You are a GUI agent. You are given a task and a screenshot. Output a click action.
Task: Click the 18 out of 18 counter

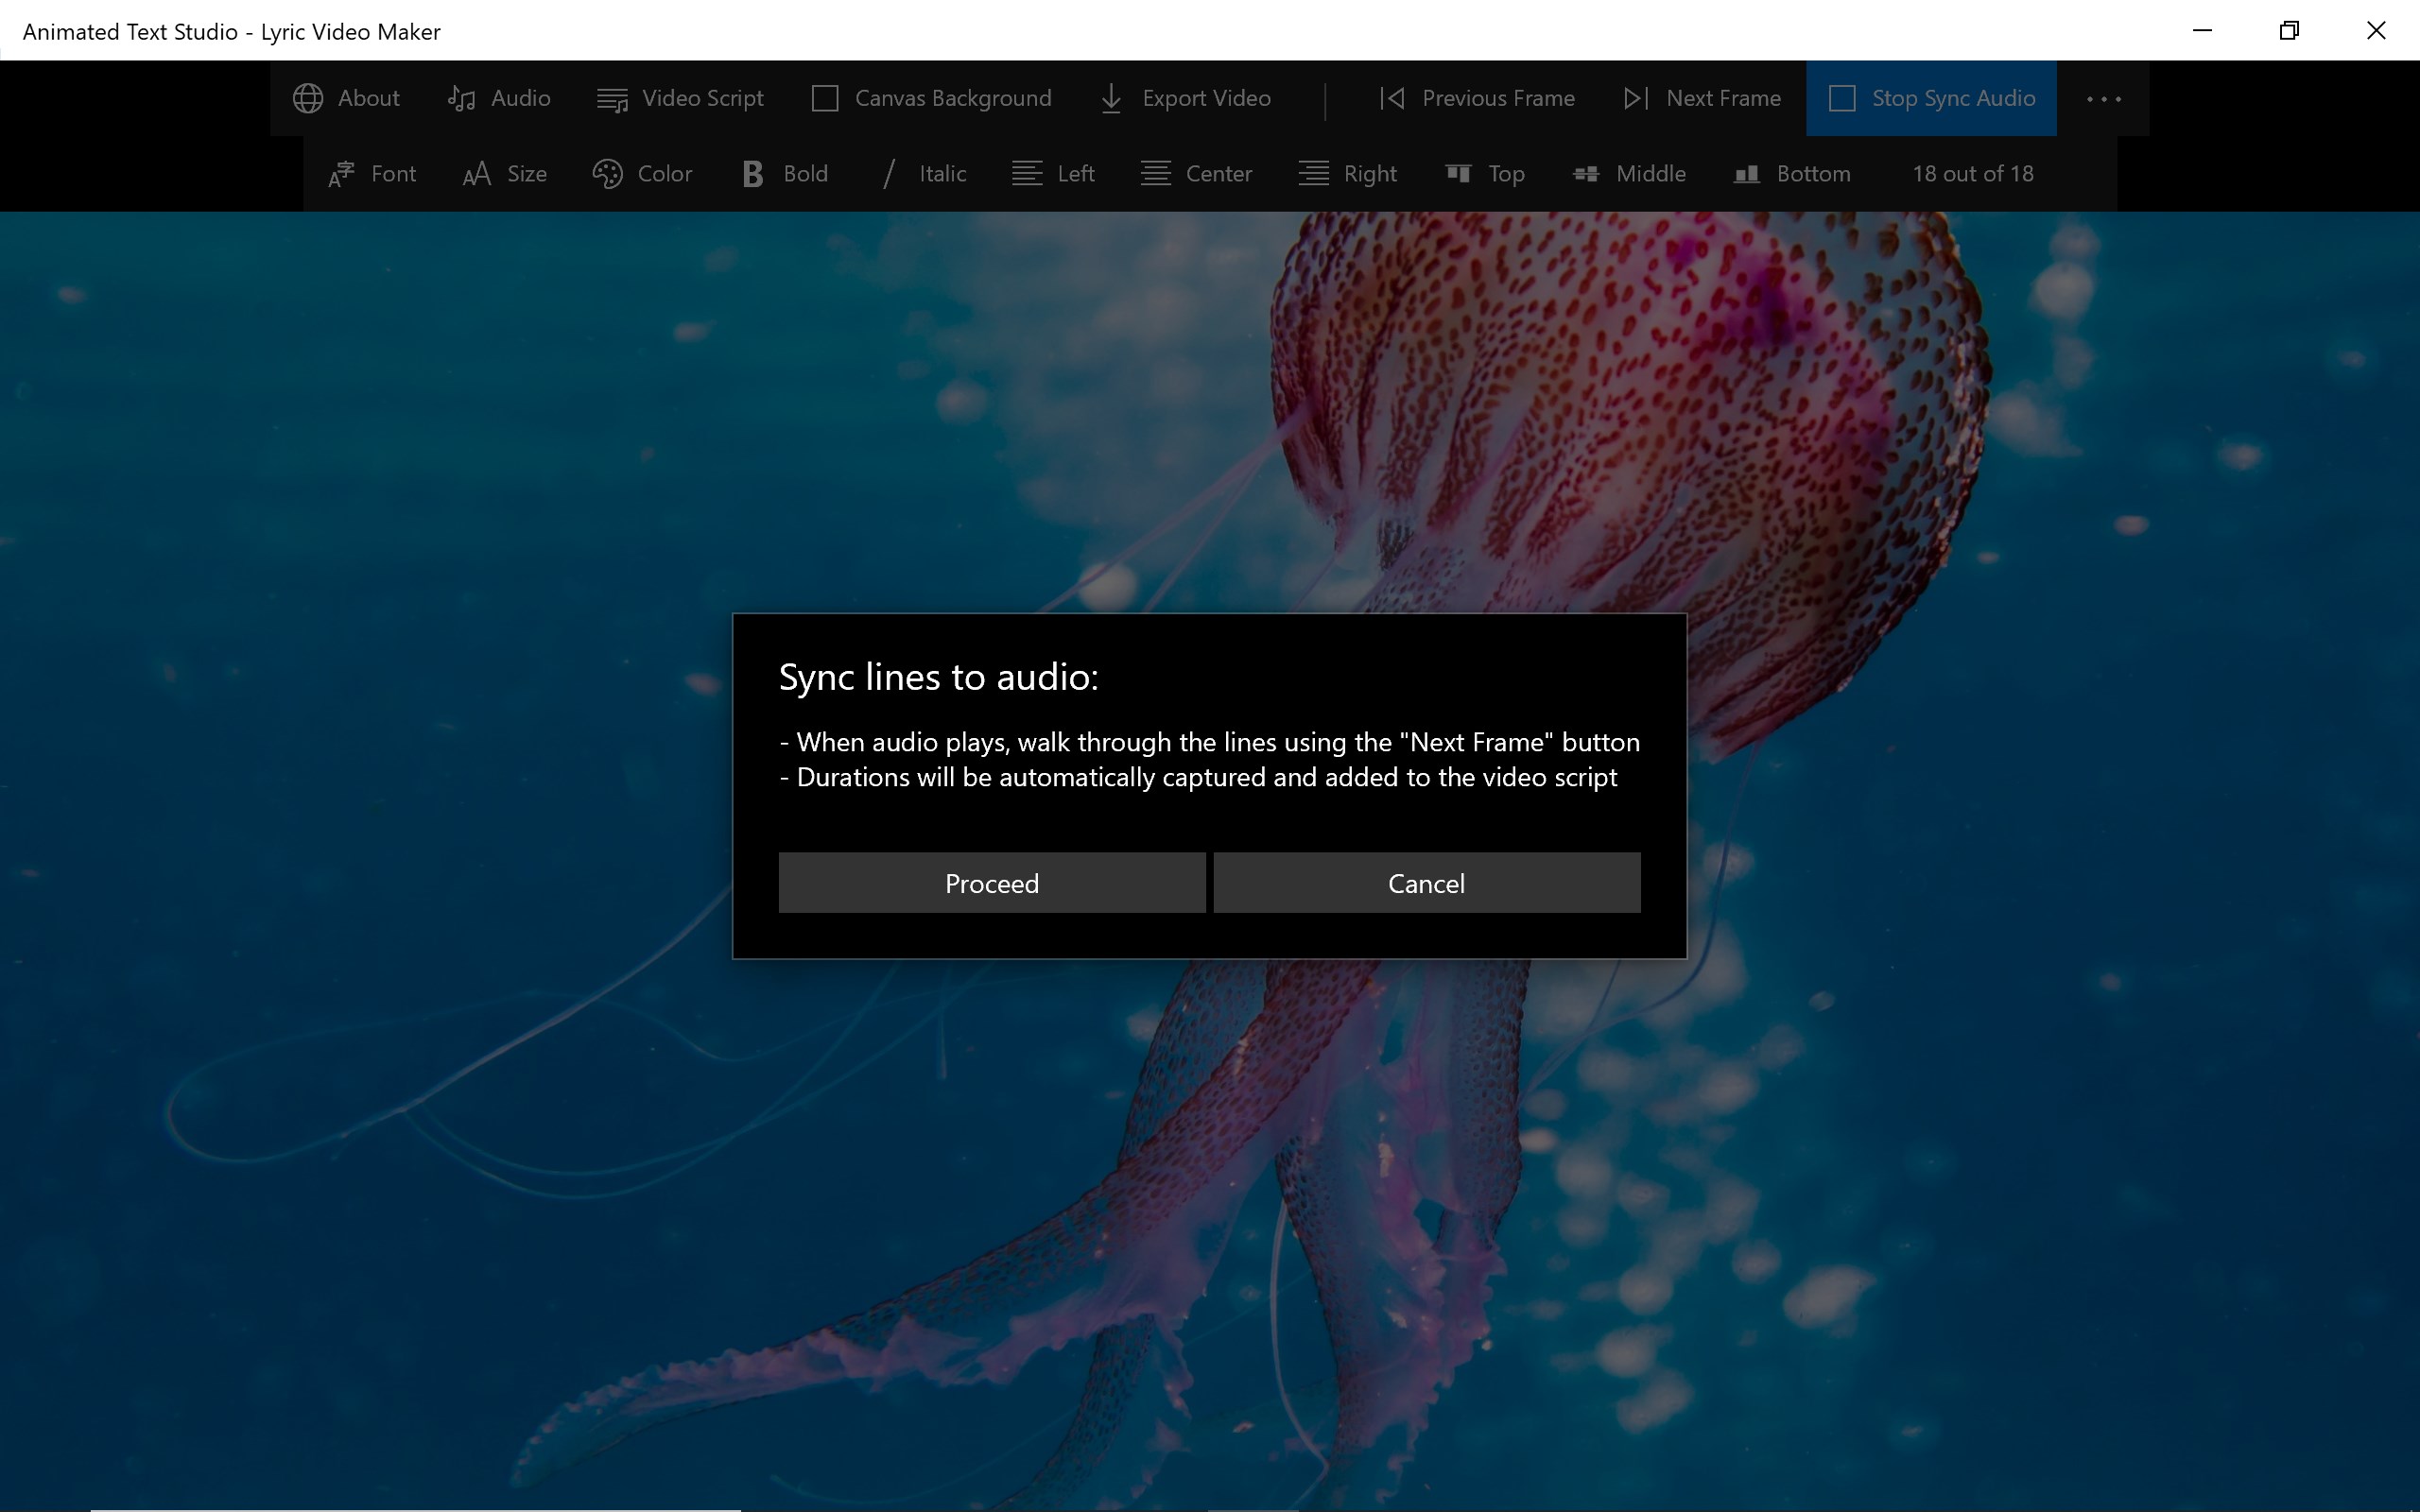1972,174
